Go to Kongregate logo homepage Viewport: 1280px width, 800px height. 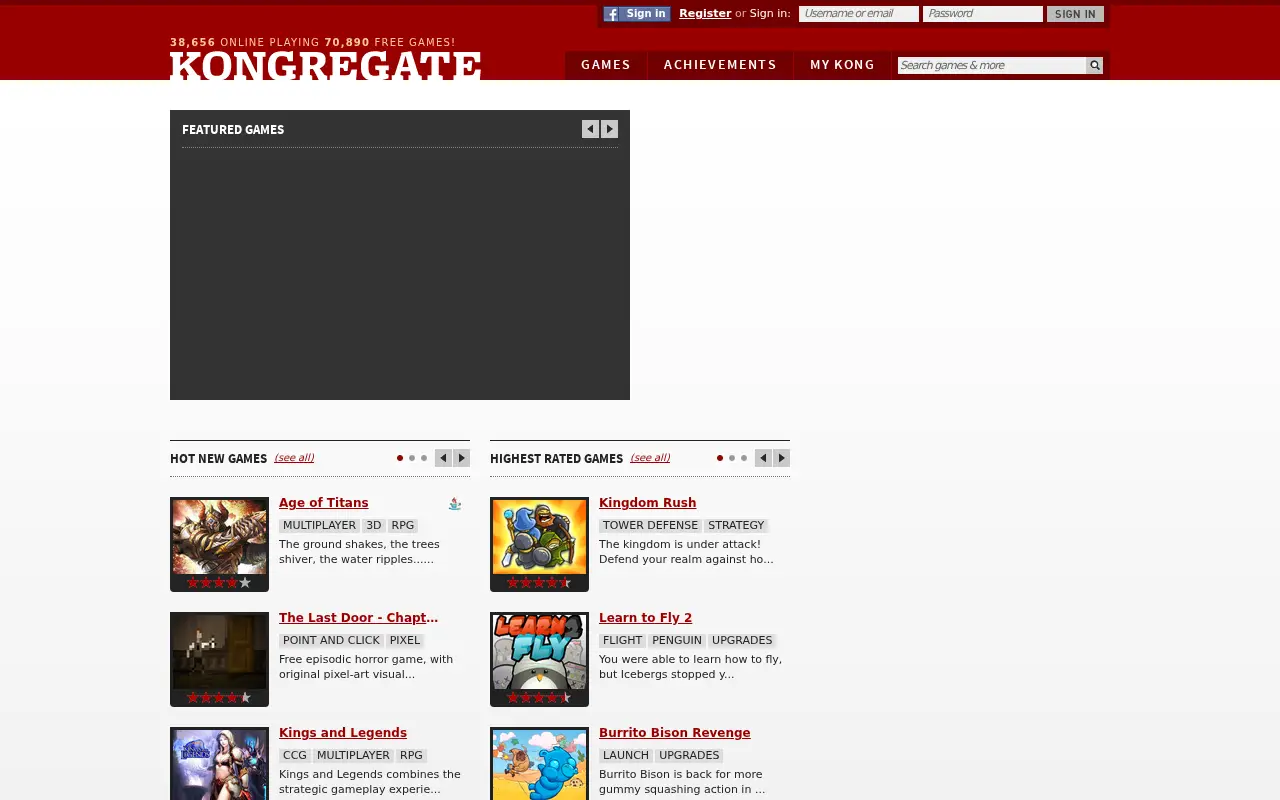[326, 65]
